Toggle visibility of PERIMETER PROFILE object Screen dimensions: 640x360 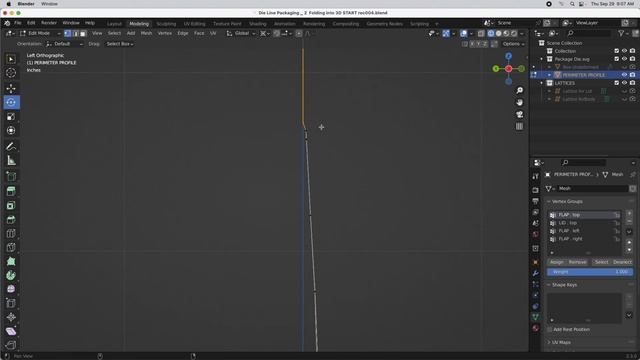click(624, 75)
